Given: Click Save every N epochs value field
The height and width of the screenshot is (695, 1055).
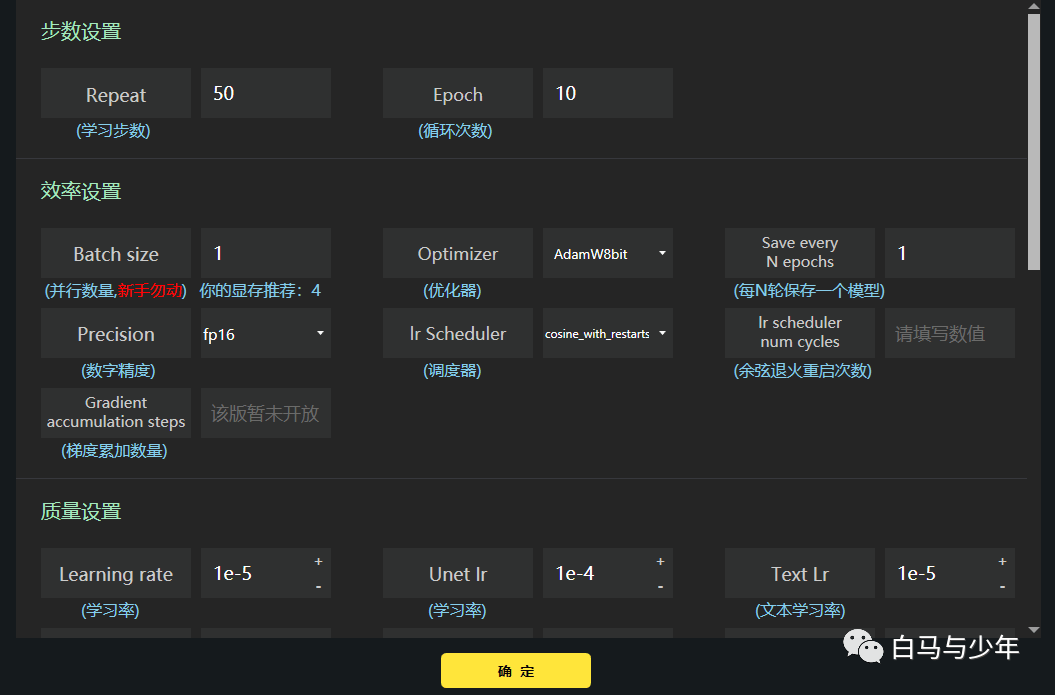Looking at the screenshot, I should pyautogui.click(x=949, y=254).
